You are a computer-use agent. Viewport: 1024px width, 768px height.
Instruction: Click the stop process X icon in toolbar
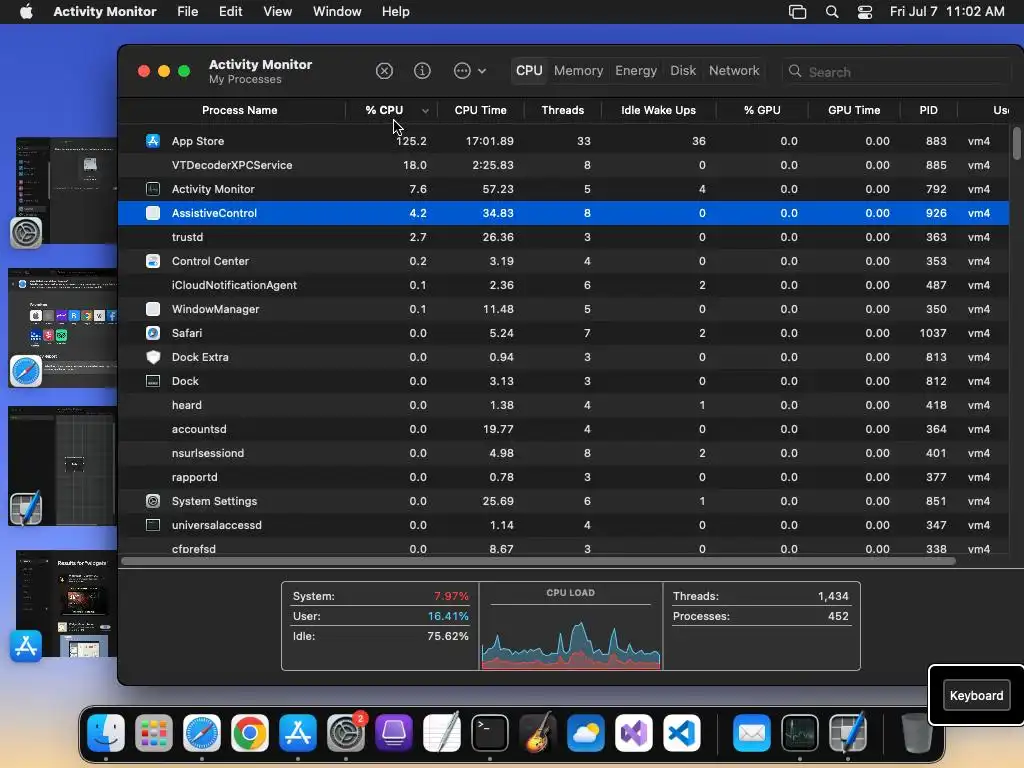(384, 71)
